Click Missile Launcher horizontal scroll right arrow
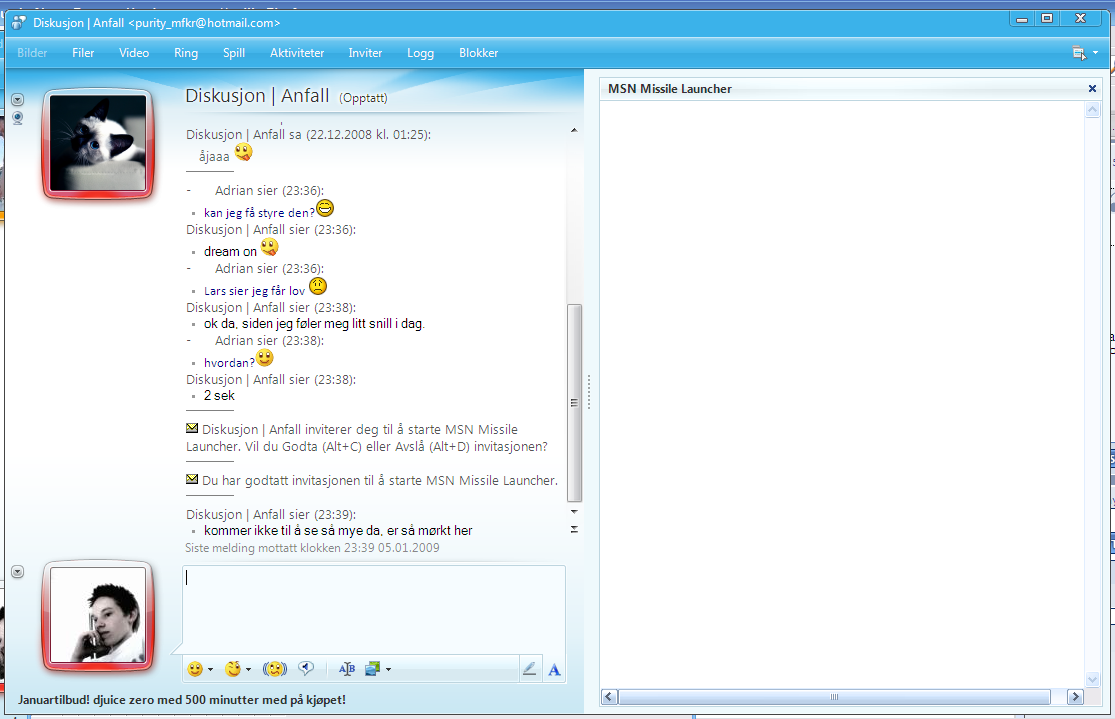This screenshot has height=719, width=1115. coord(1075,697)
